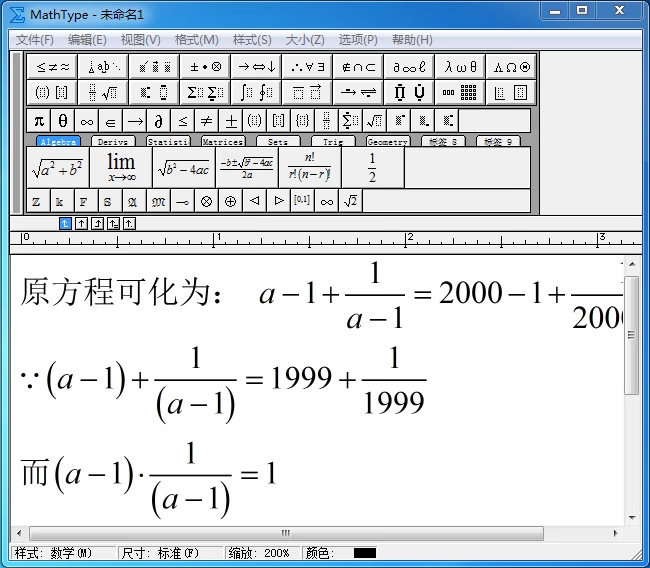Insert the one-half fraction expression
The width and height of the screenshot is (650, 568).
[x=372, y=168]
